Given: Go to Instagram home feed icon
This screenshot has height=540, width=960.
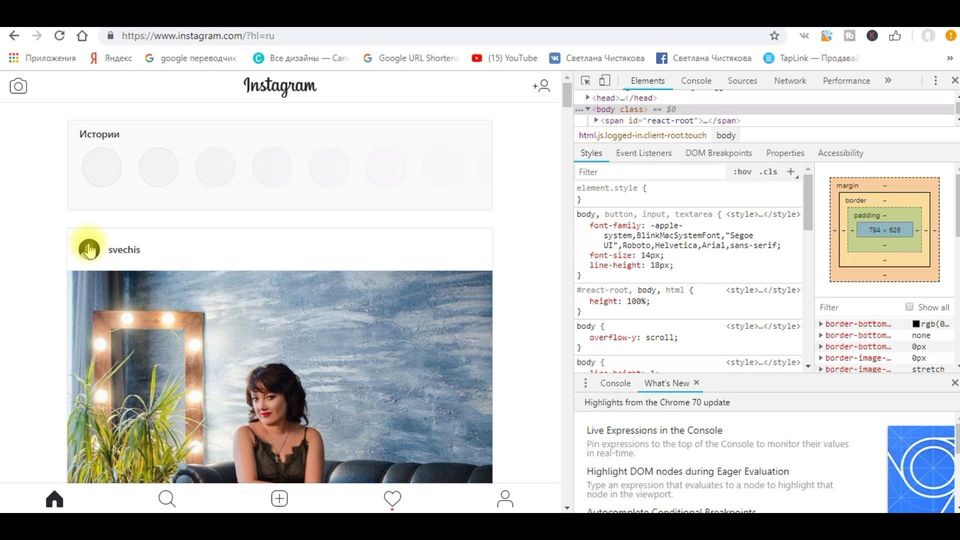Looking at the screenshot, I should coord(54,499).
